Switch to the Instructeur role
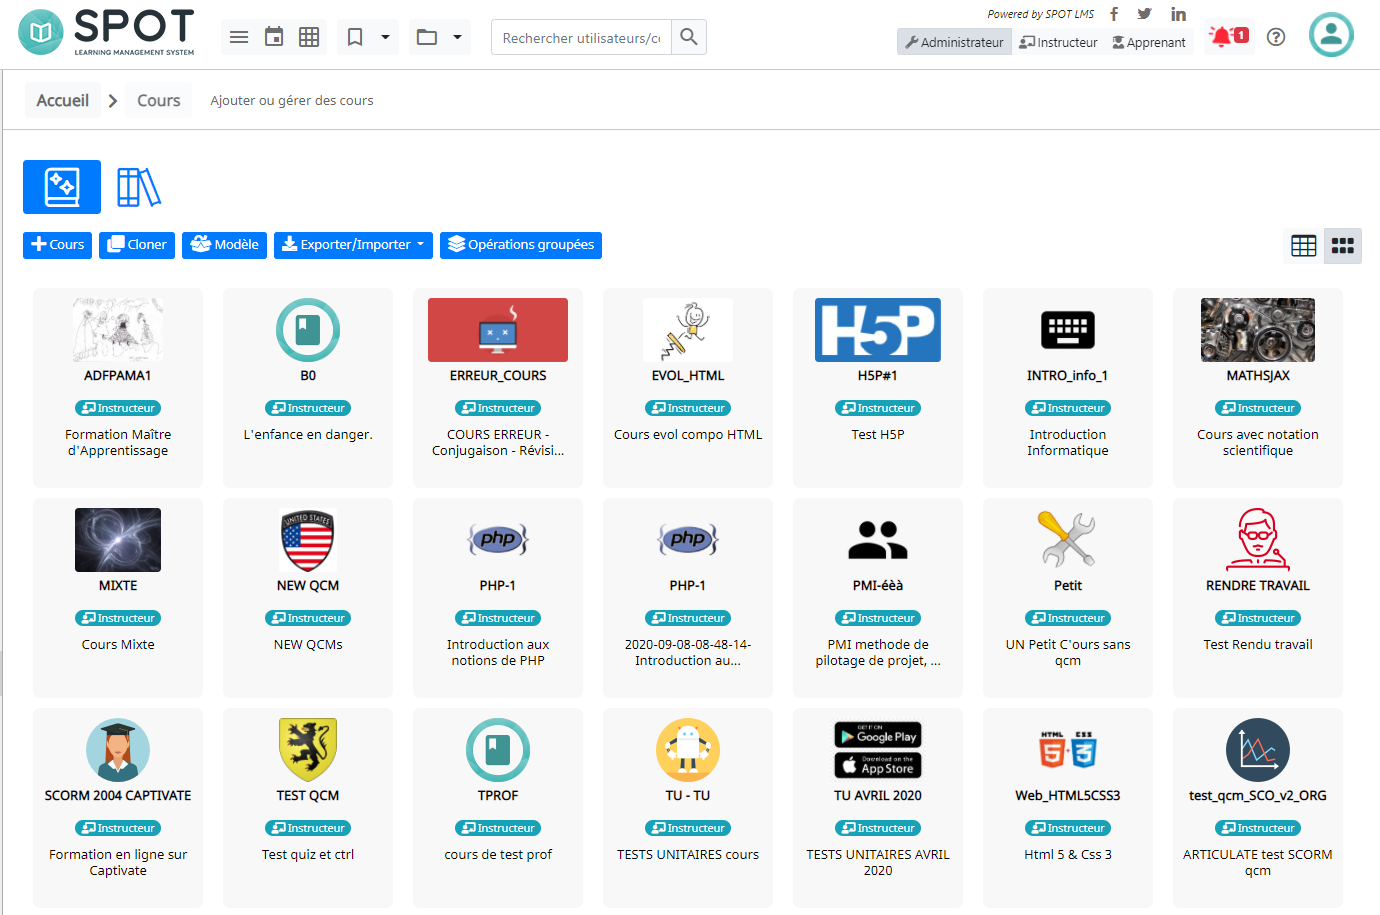 pyautogui.click(x=1058, y=42)
